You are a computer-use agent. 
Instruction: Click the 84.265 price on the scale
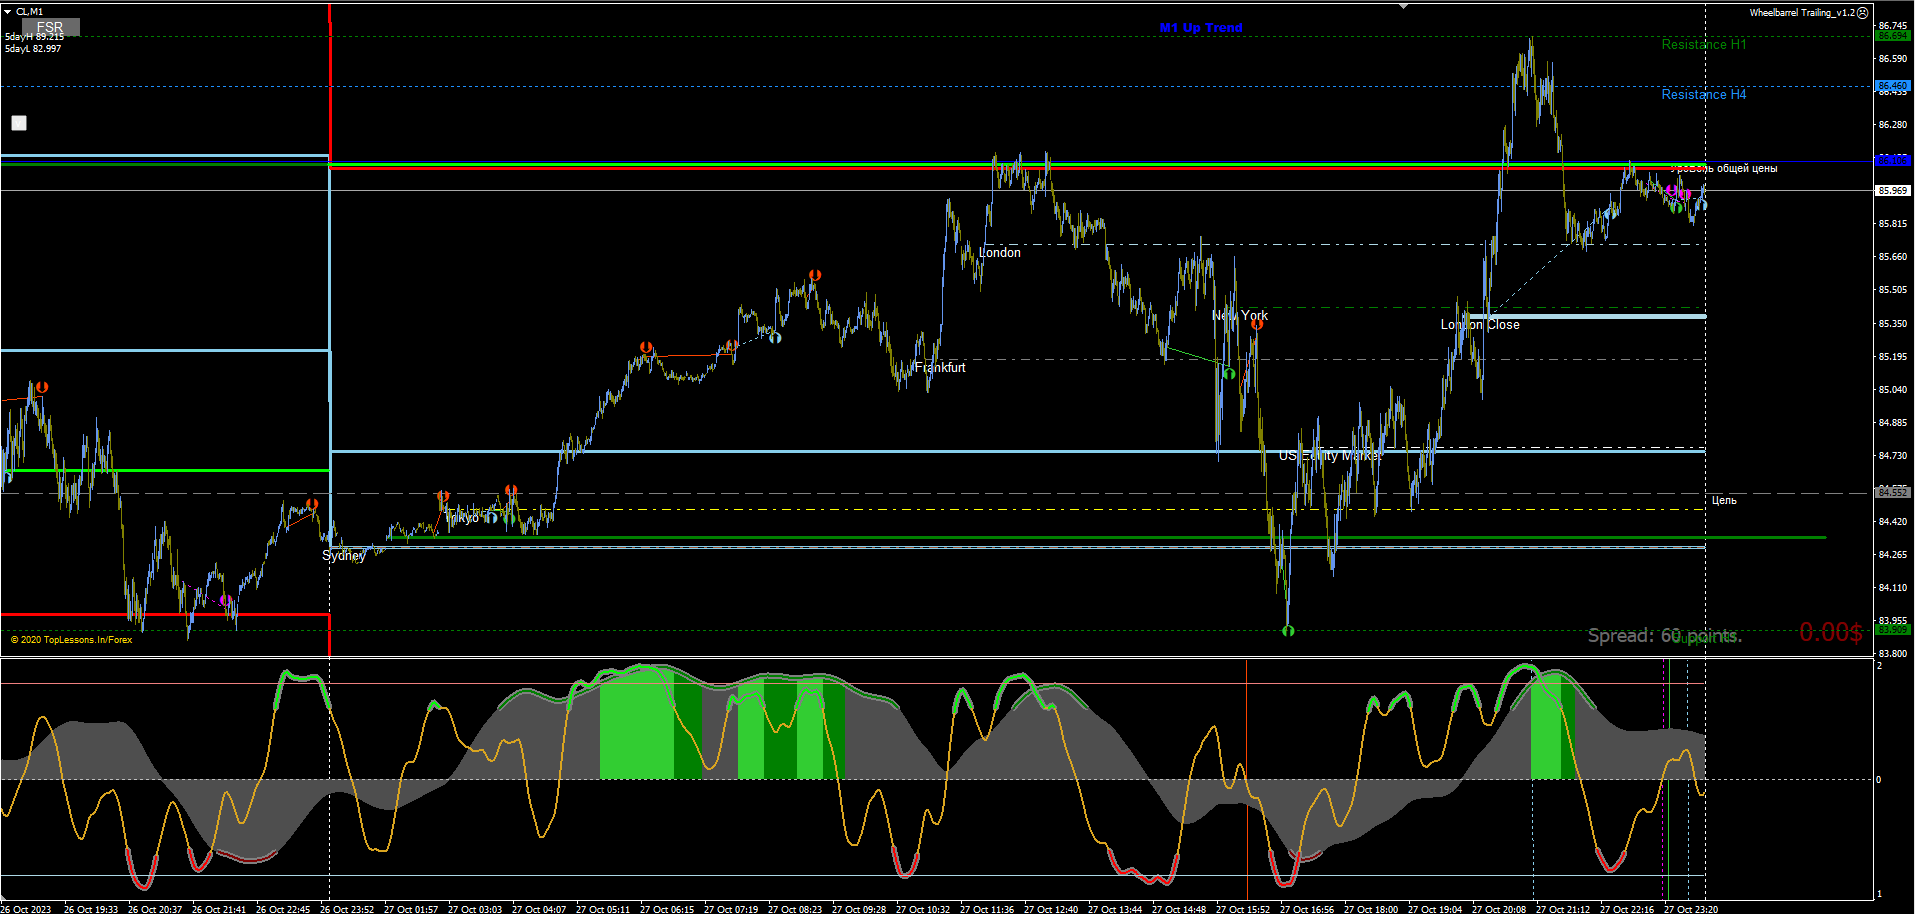(1893, 555)
